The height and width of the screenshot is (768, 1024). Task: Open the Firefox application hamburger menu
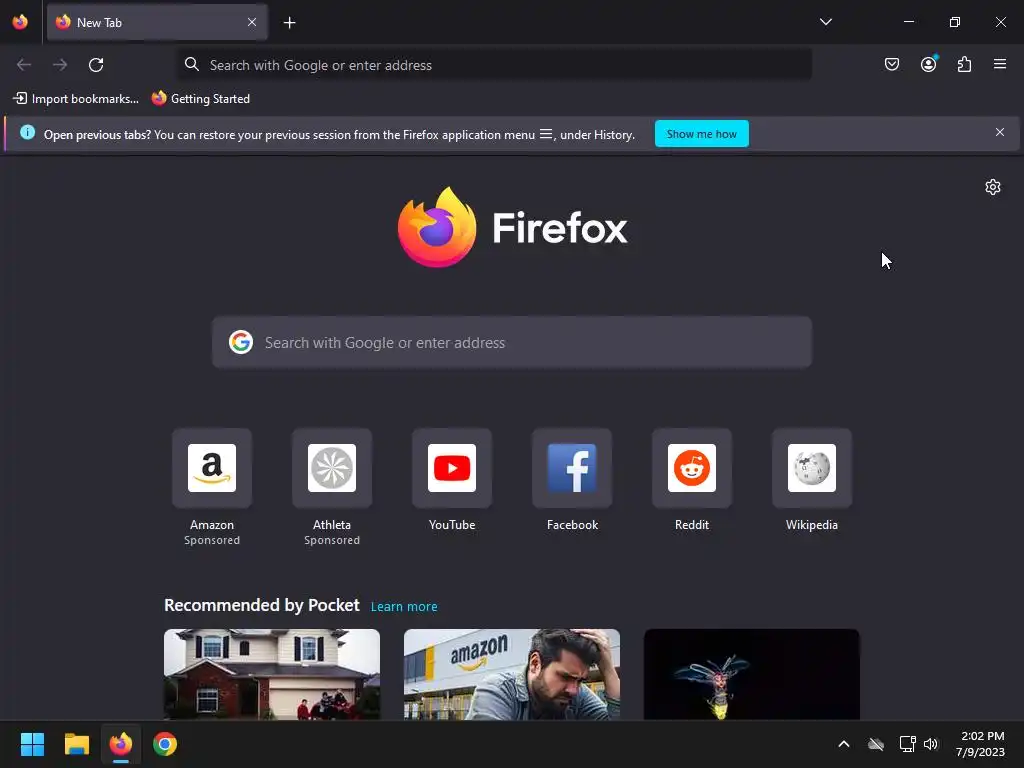click(1000, 64)
